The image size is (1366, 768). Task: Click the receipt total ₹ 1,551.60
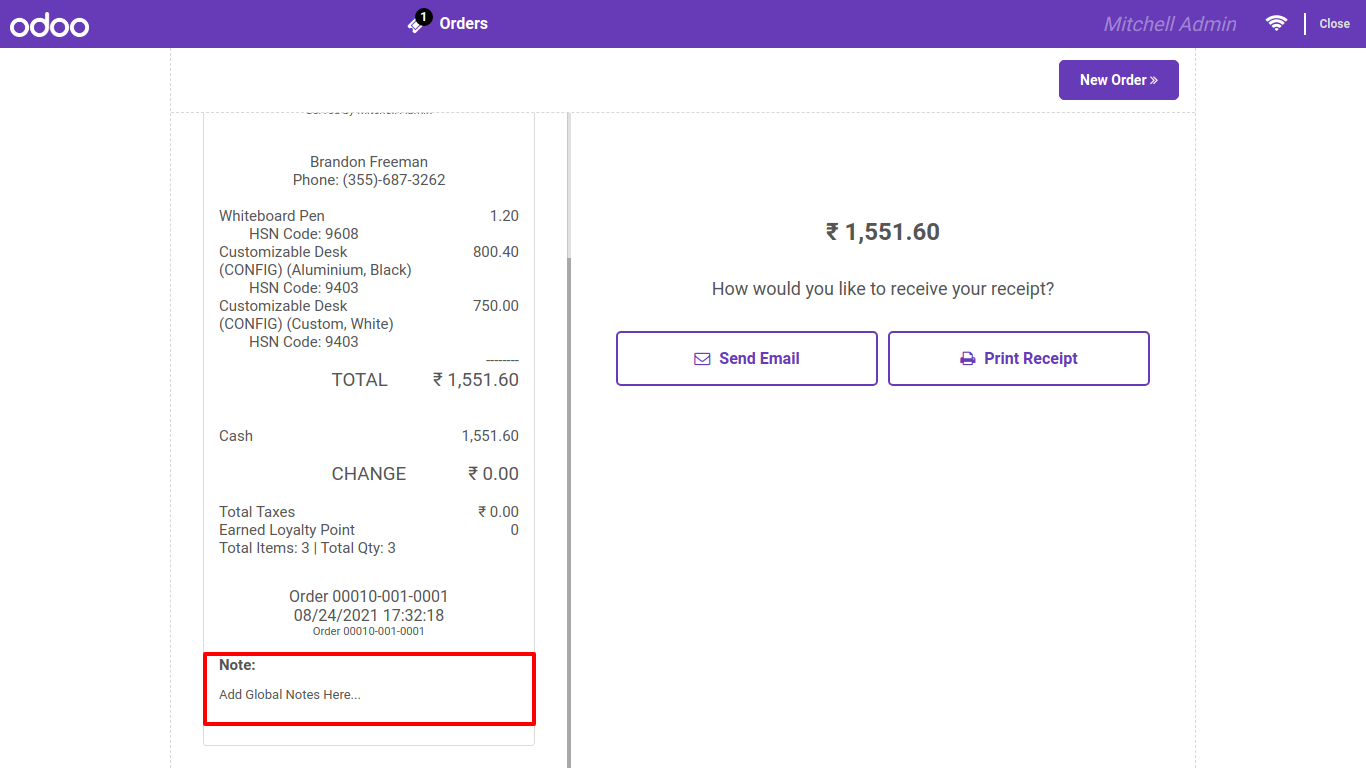[x=476, y=380]
